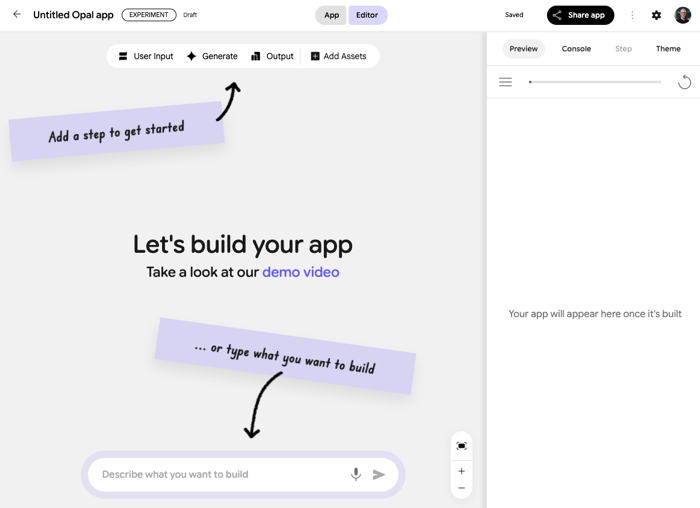Switch to App view toggle

point(331,15)
